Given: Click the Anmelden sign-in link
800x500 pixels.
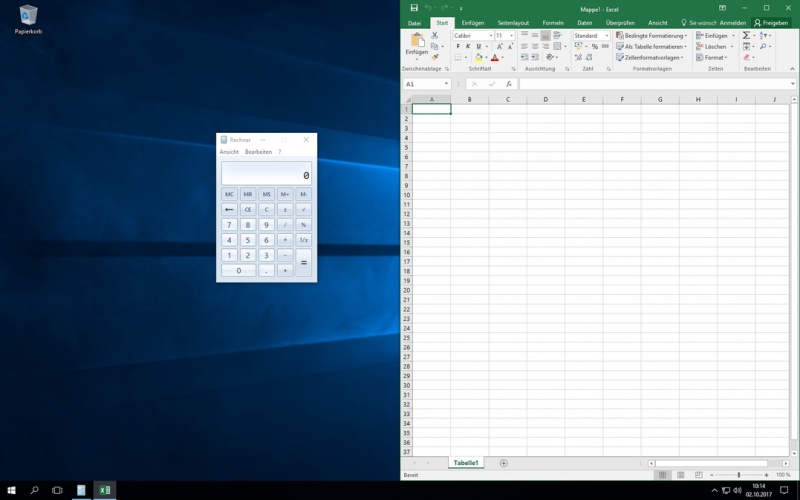Looking at the screenshot, I should coord(733,23).
